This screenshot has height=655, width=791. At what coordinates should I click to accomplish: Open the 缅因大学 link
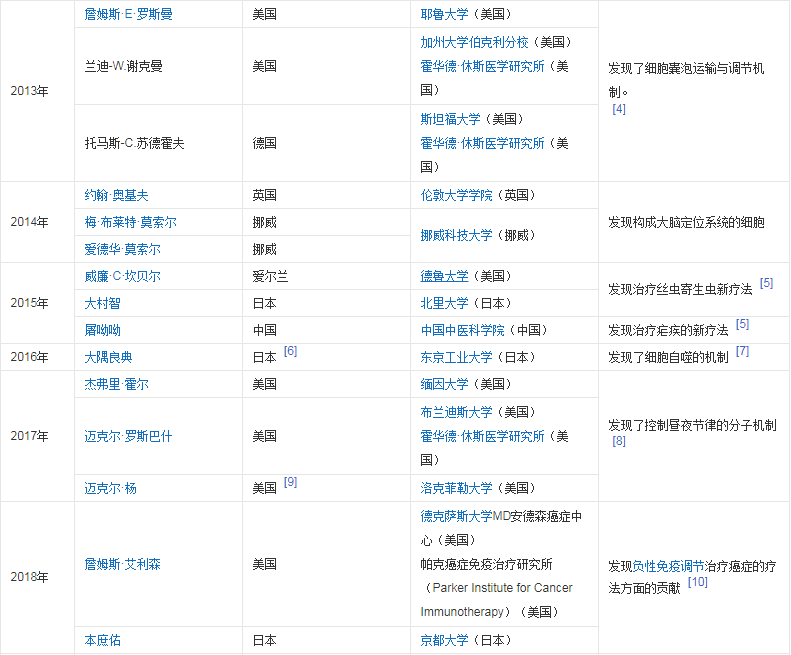[x=444, y=385]
